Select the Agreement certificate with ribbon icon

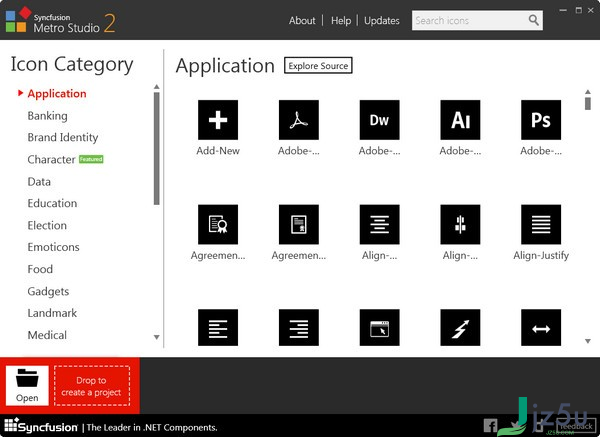(x=218, y=224)
